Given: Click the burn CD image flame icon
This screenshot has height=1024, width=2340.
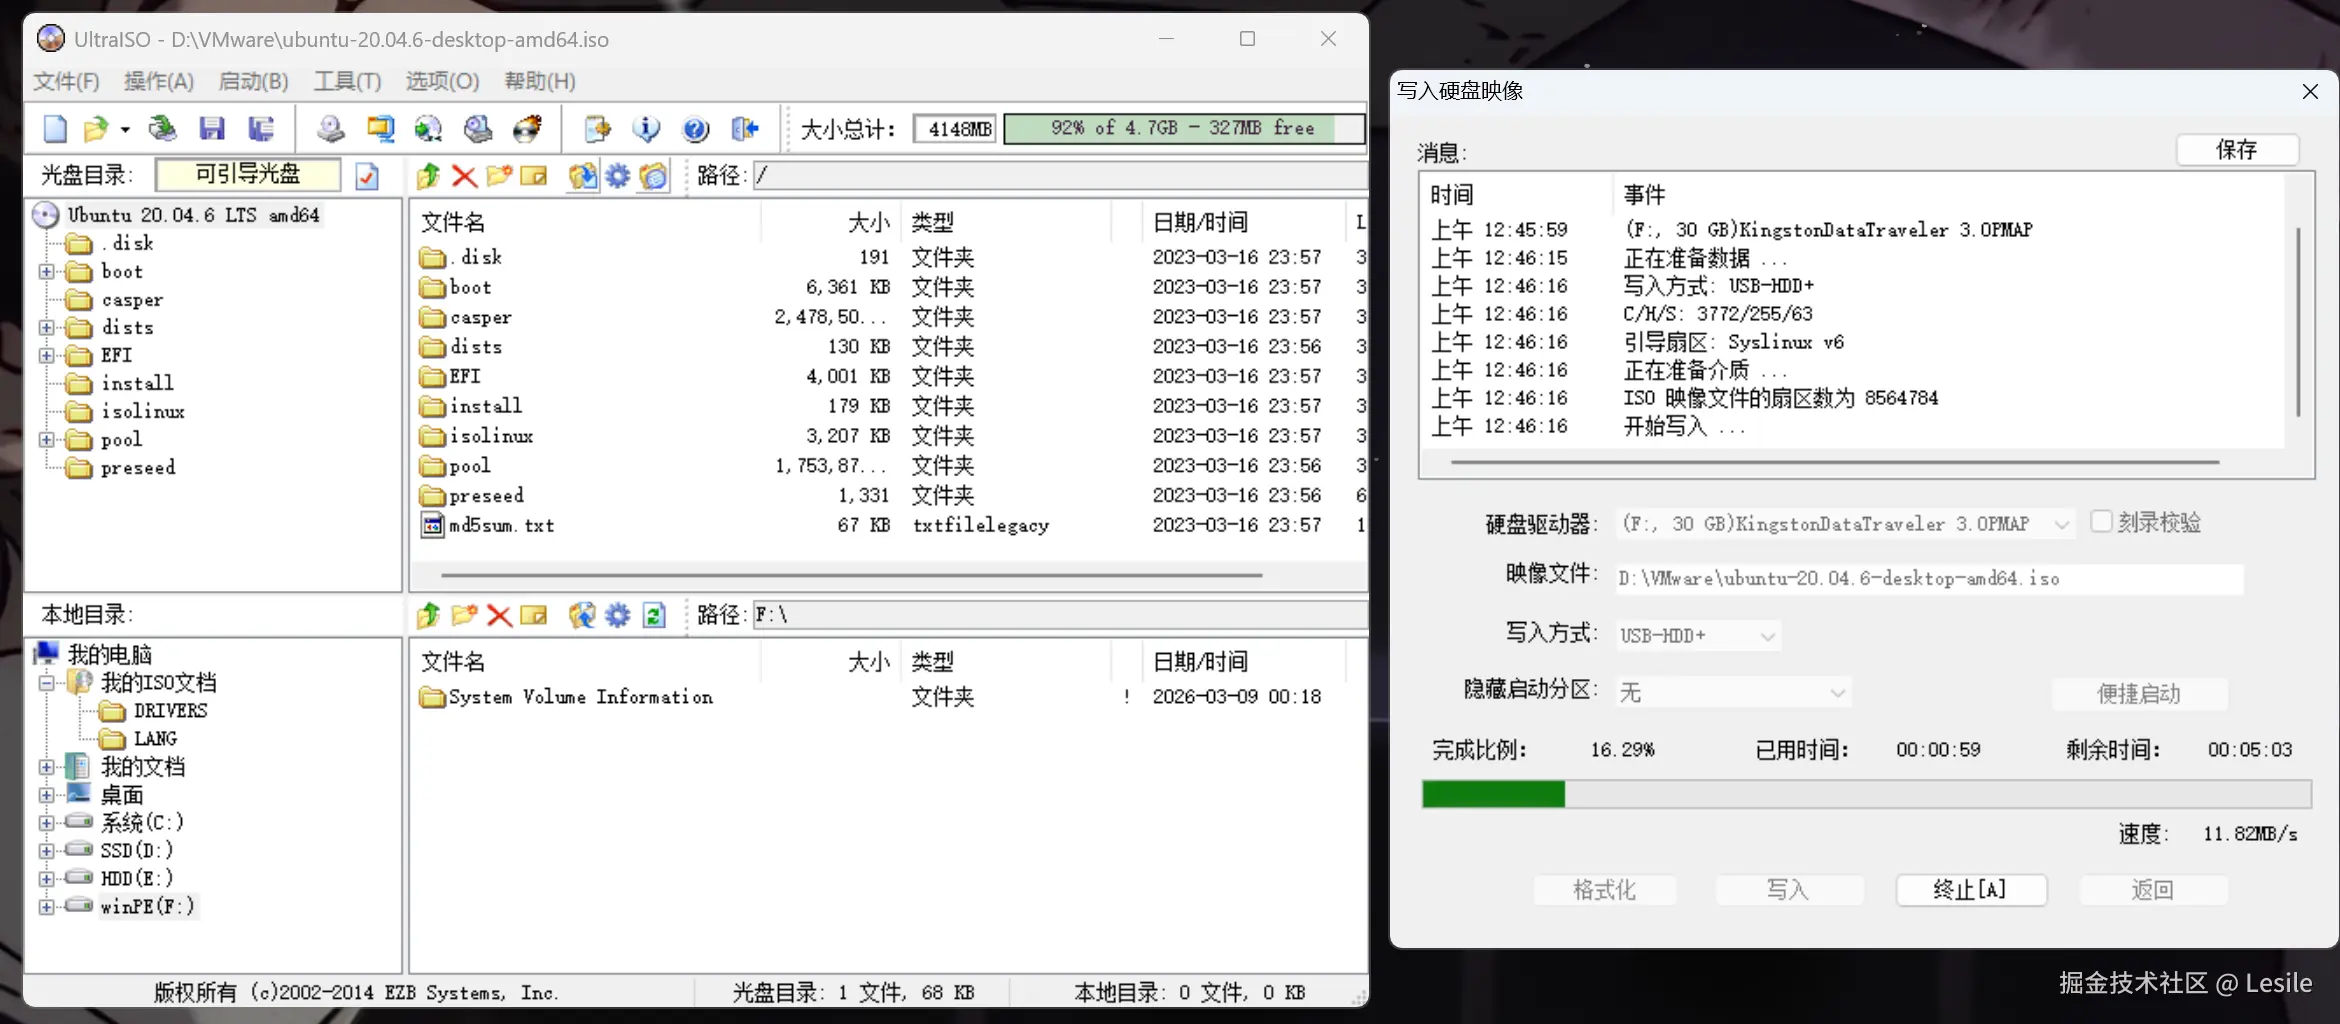Looking at the screenshot, I should (x=527, y=128).
